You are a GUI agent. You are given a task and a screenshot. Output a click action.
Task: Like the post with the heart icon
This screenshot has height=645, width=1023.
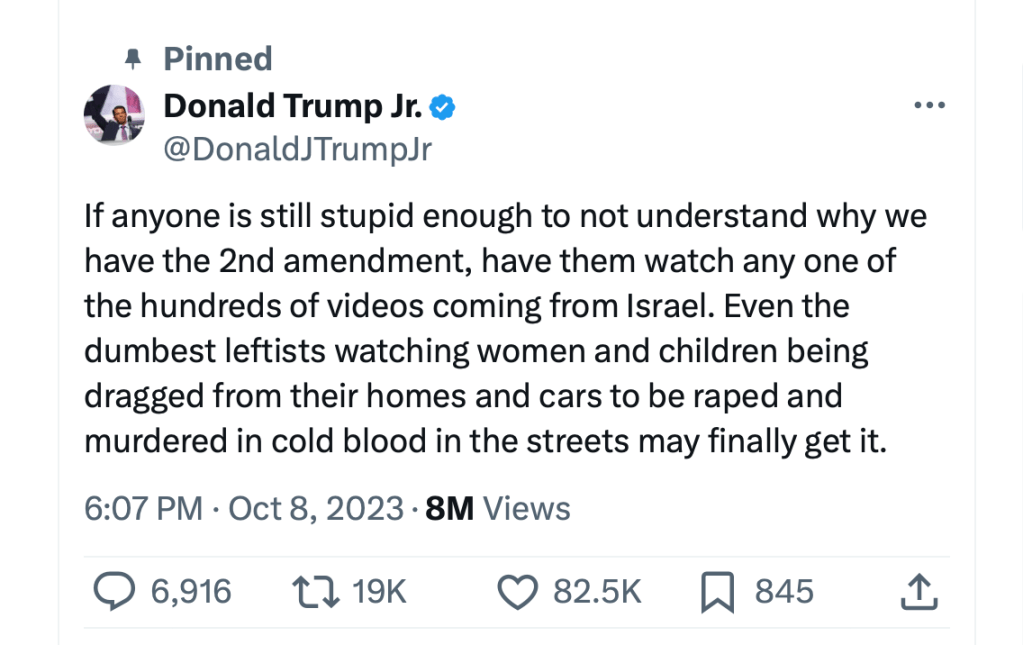518,591
